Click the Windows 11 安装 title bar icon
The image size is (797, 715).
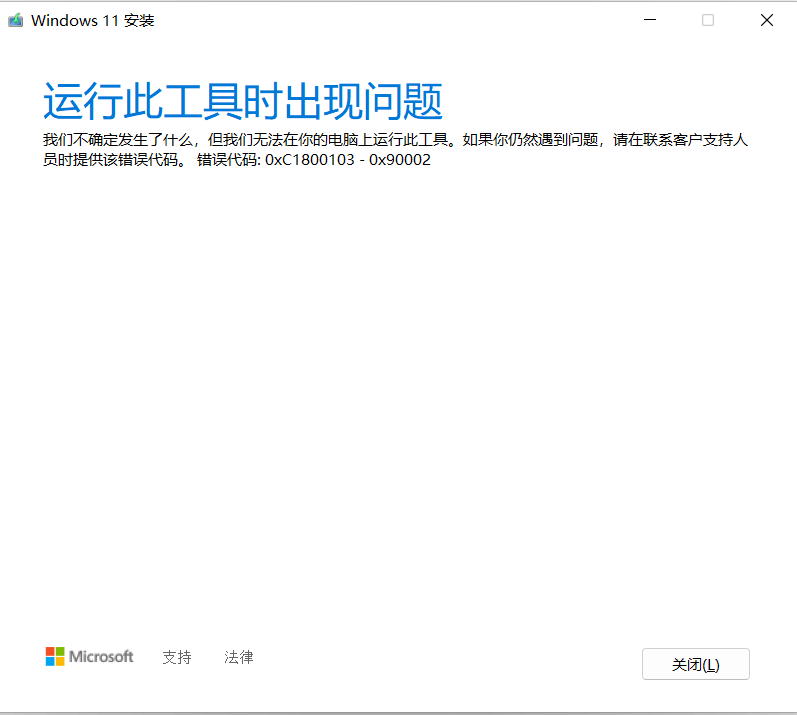click(16, 20)
